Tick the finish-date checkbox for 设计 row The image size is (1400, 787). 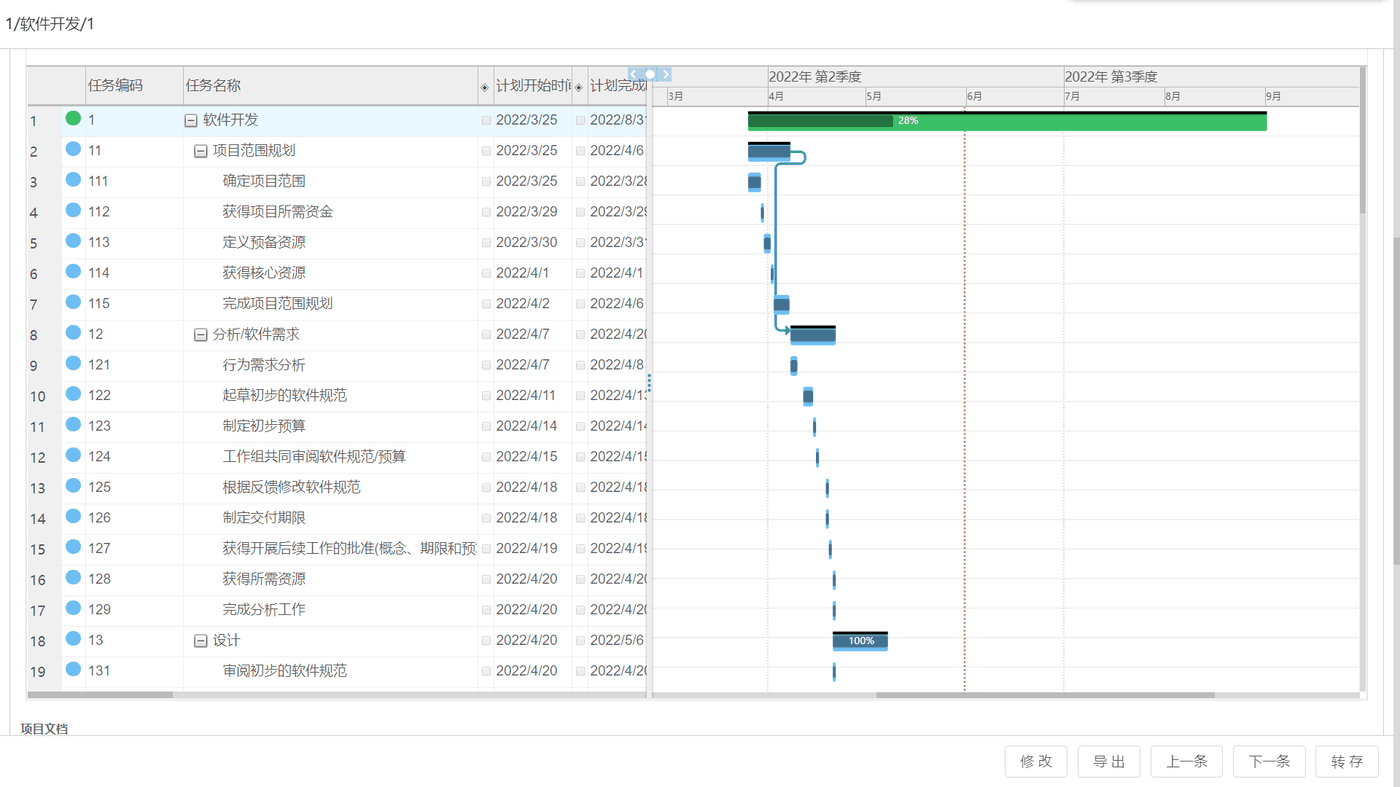coord(580,641)
